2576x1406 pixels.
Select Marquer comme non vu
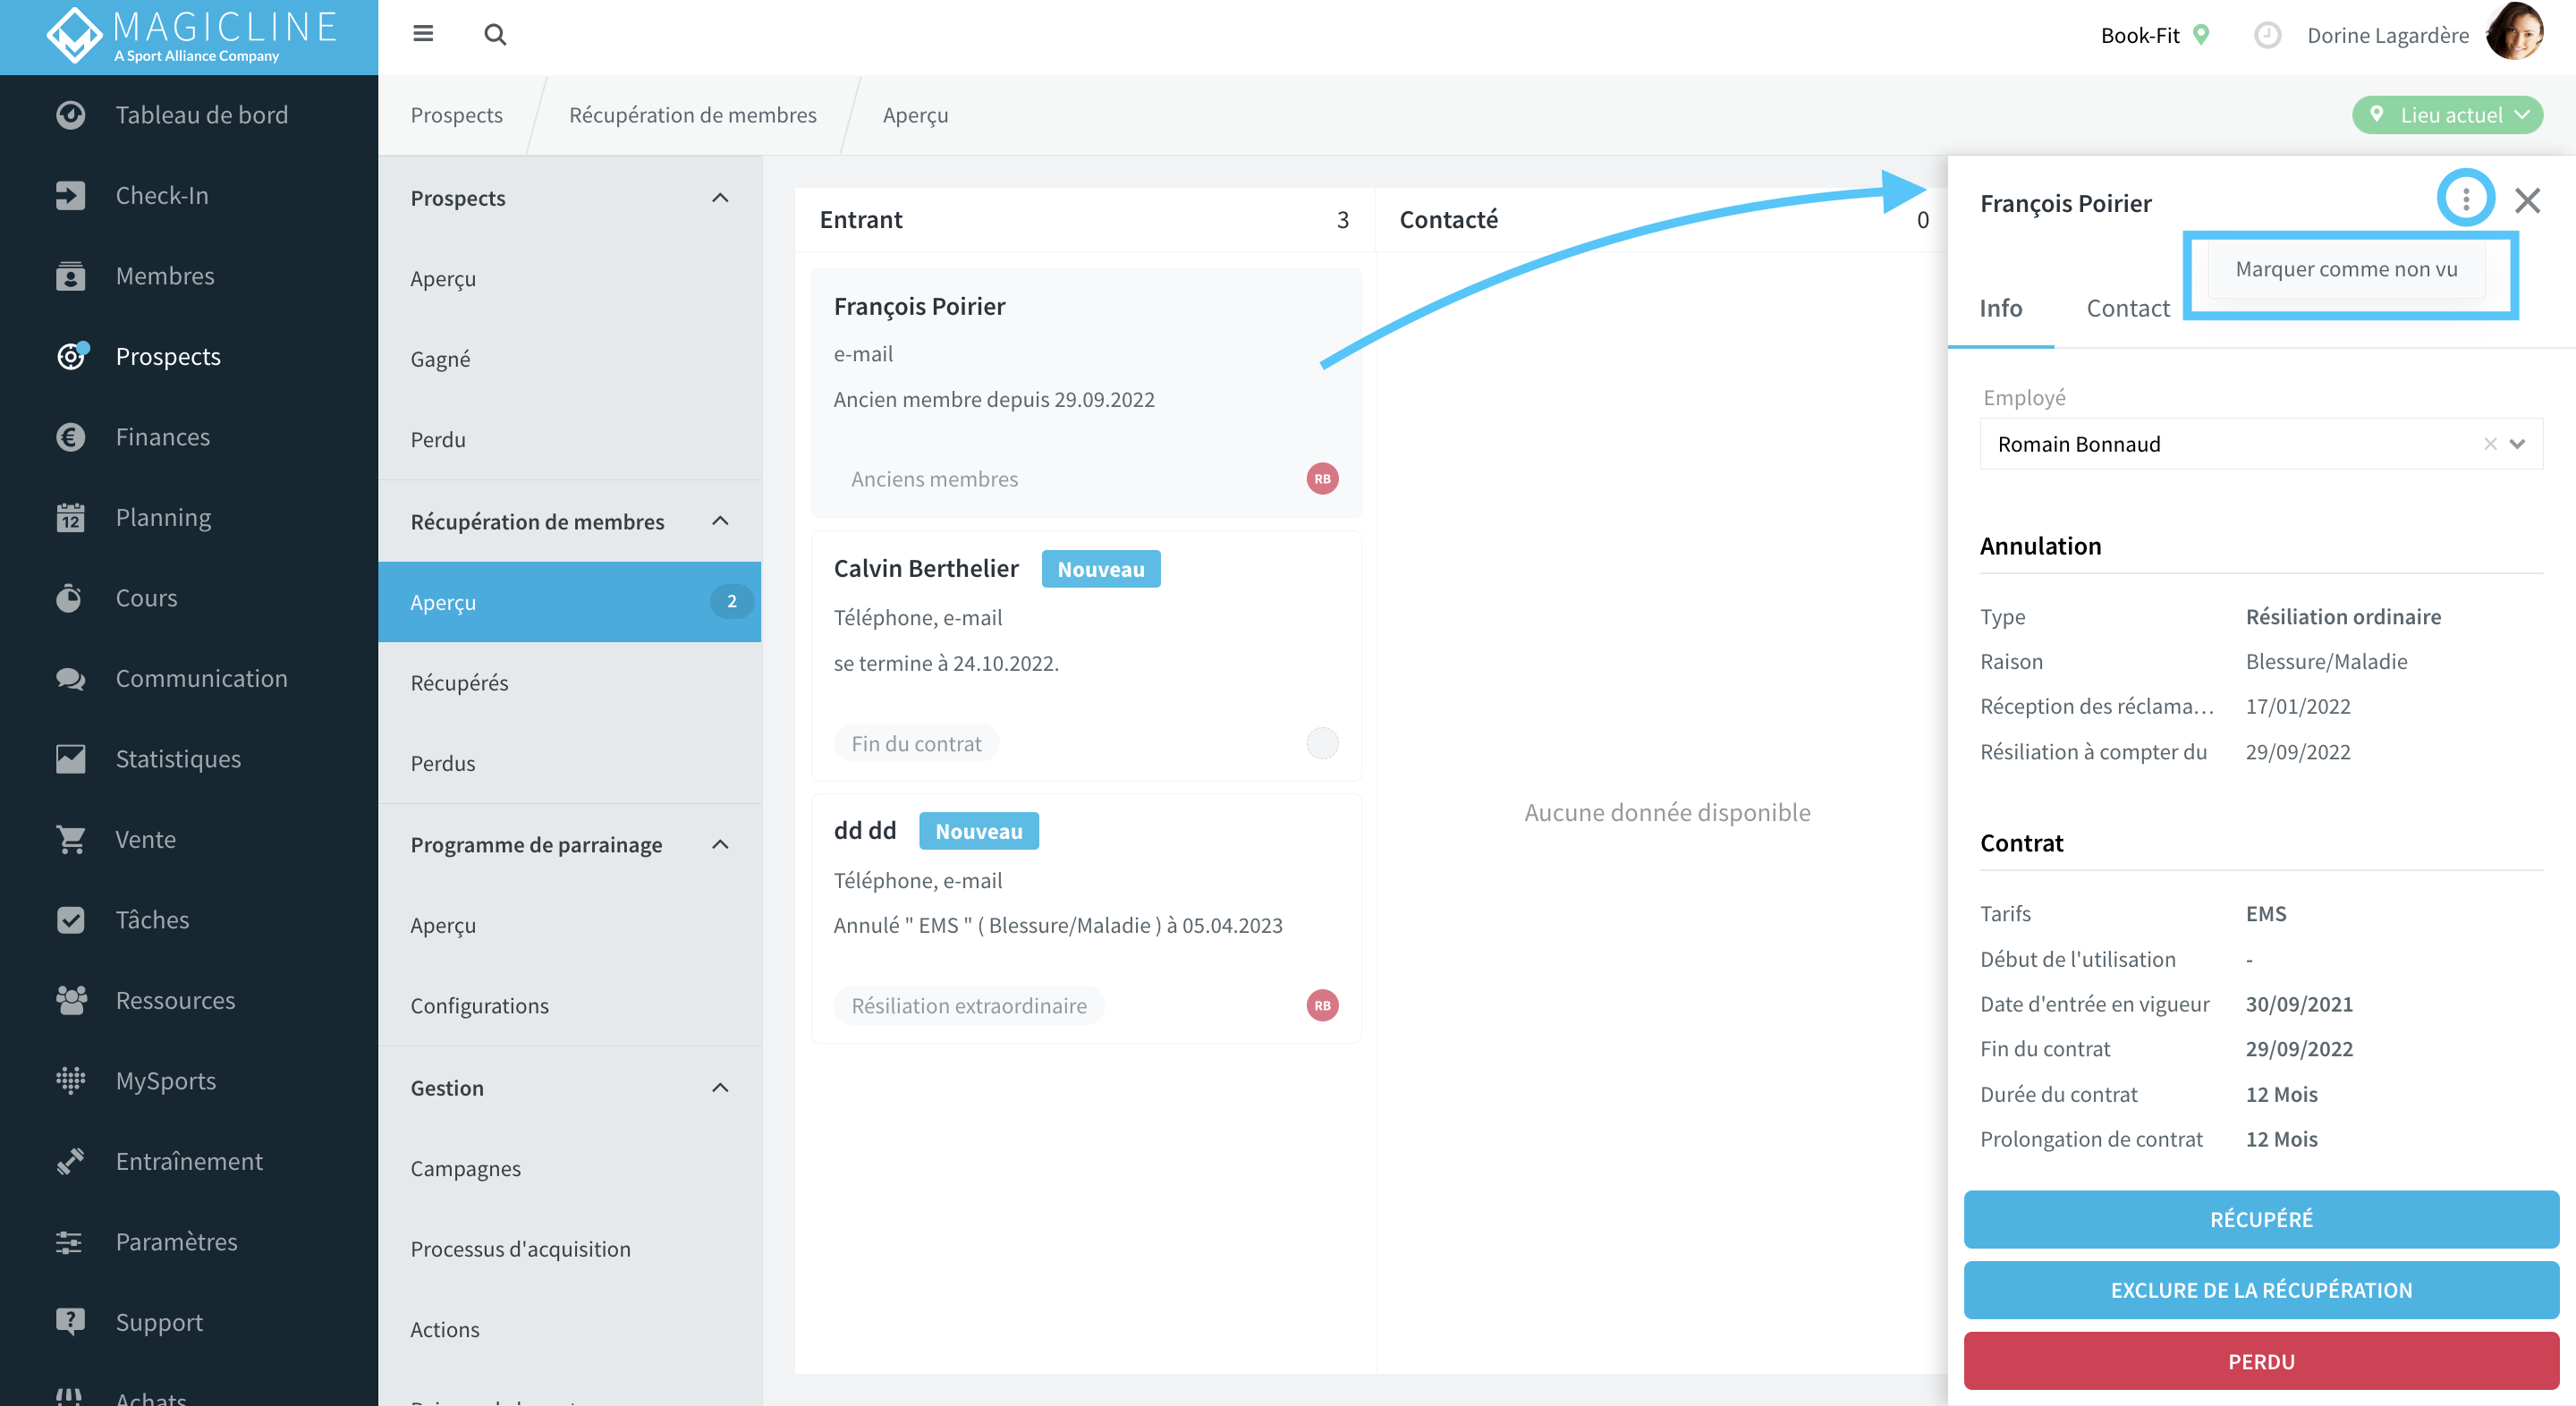coord(2346,269)
